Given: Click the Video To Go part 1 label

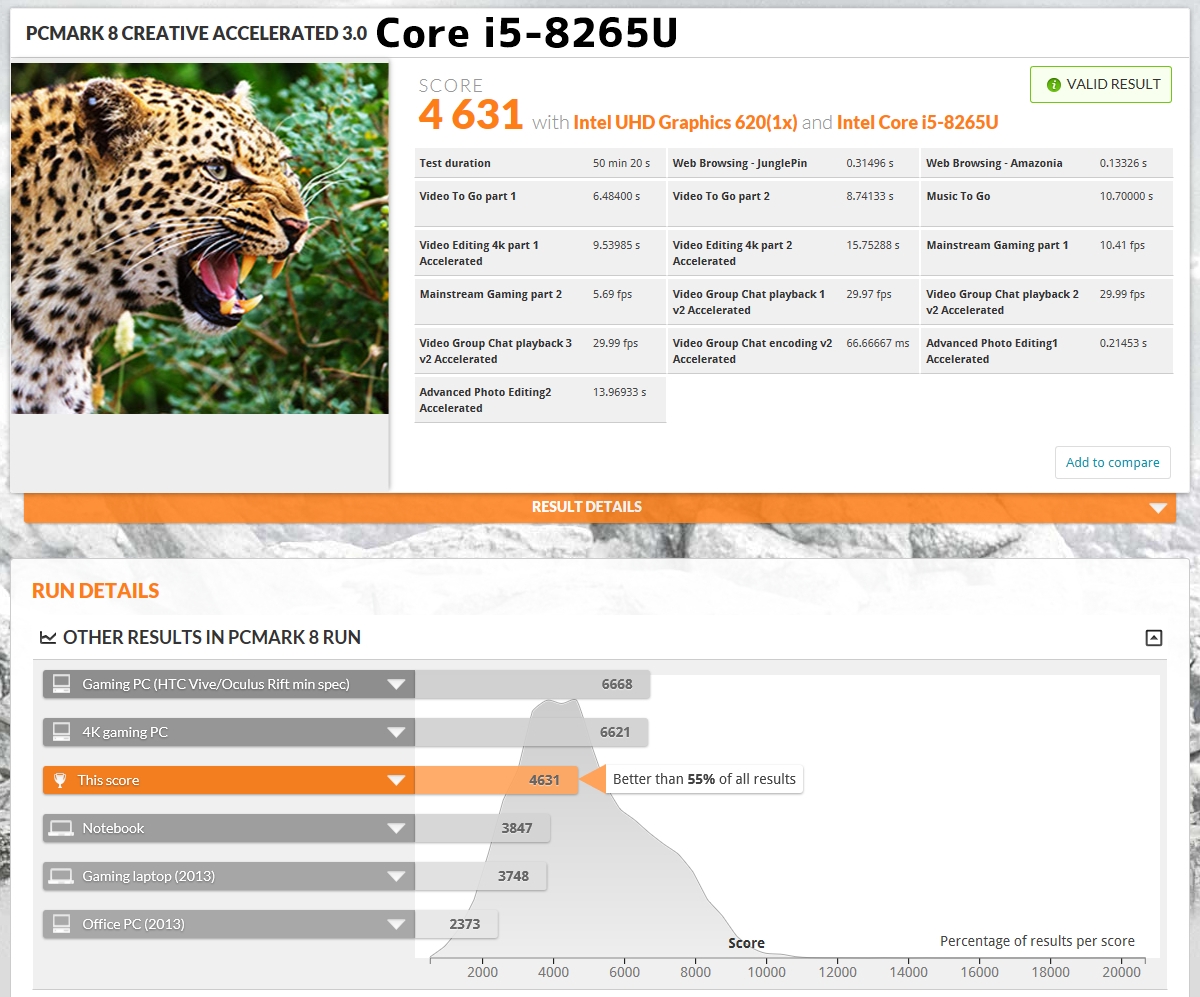Looking at the screenshot, I should pos(468,196).
